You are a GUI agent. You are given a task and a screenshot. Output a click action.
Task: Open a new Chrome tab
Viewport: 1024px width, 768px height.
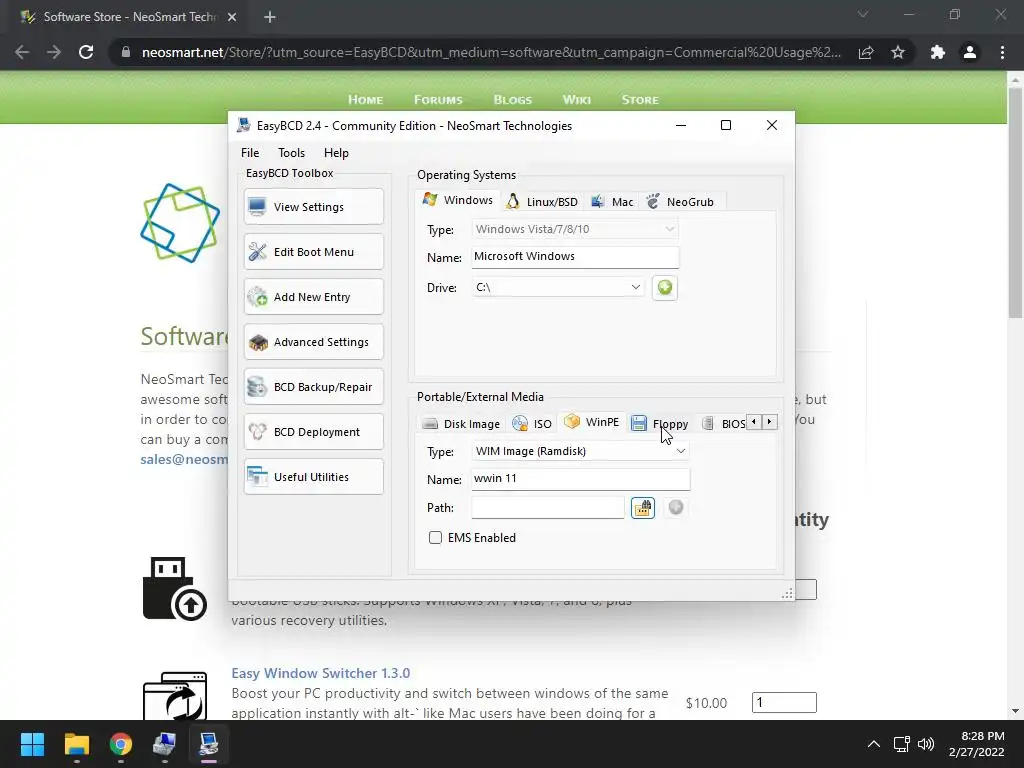tap(270, 17)
